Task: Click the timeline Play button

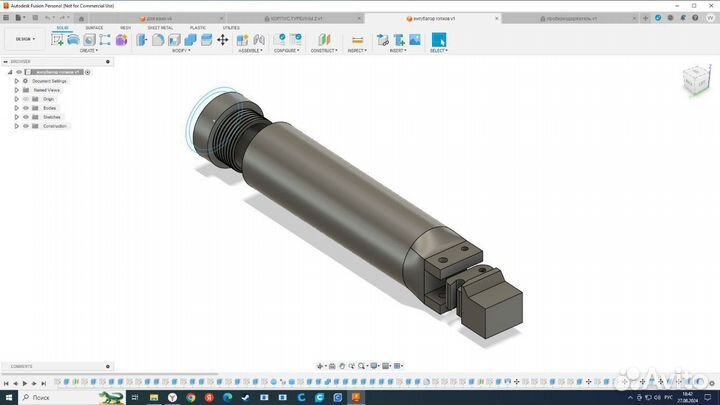Action: tap(27, 383)
